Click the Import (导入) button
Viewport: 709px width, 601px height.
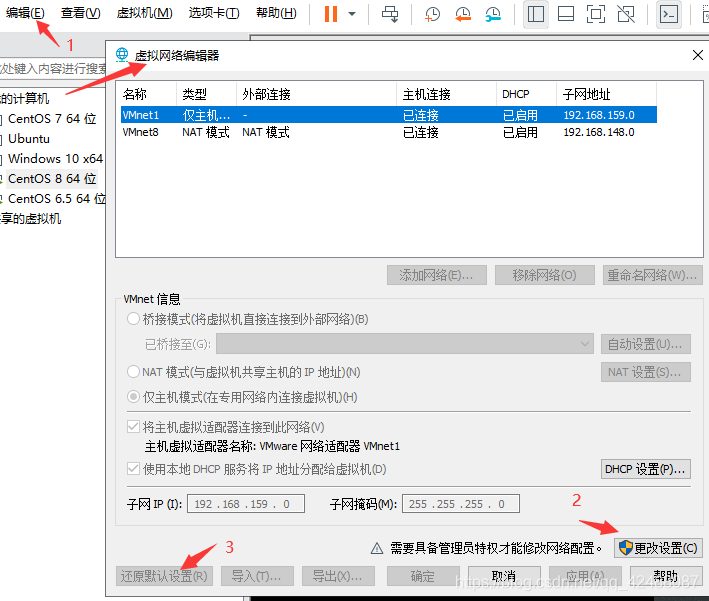257,576
